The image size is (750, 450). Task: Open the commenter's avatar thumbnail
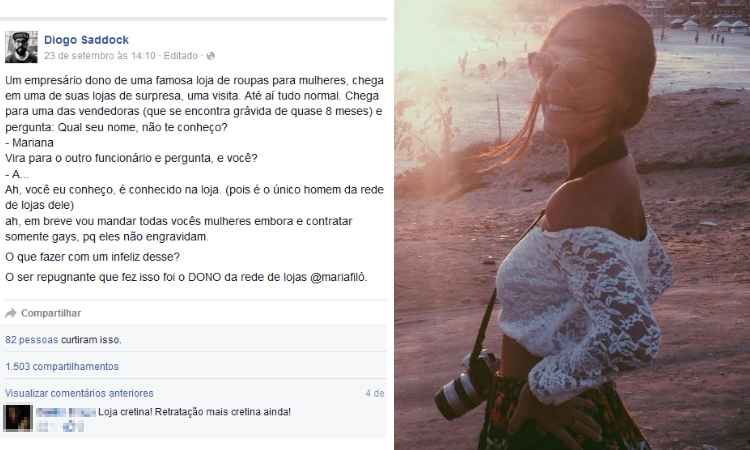click(18, 418)
